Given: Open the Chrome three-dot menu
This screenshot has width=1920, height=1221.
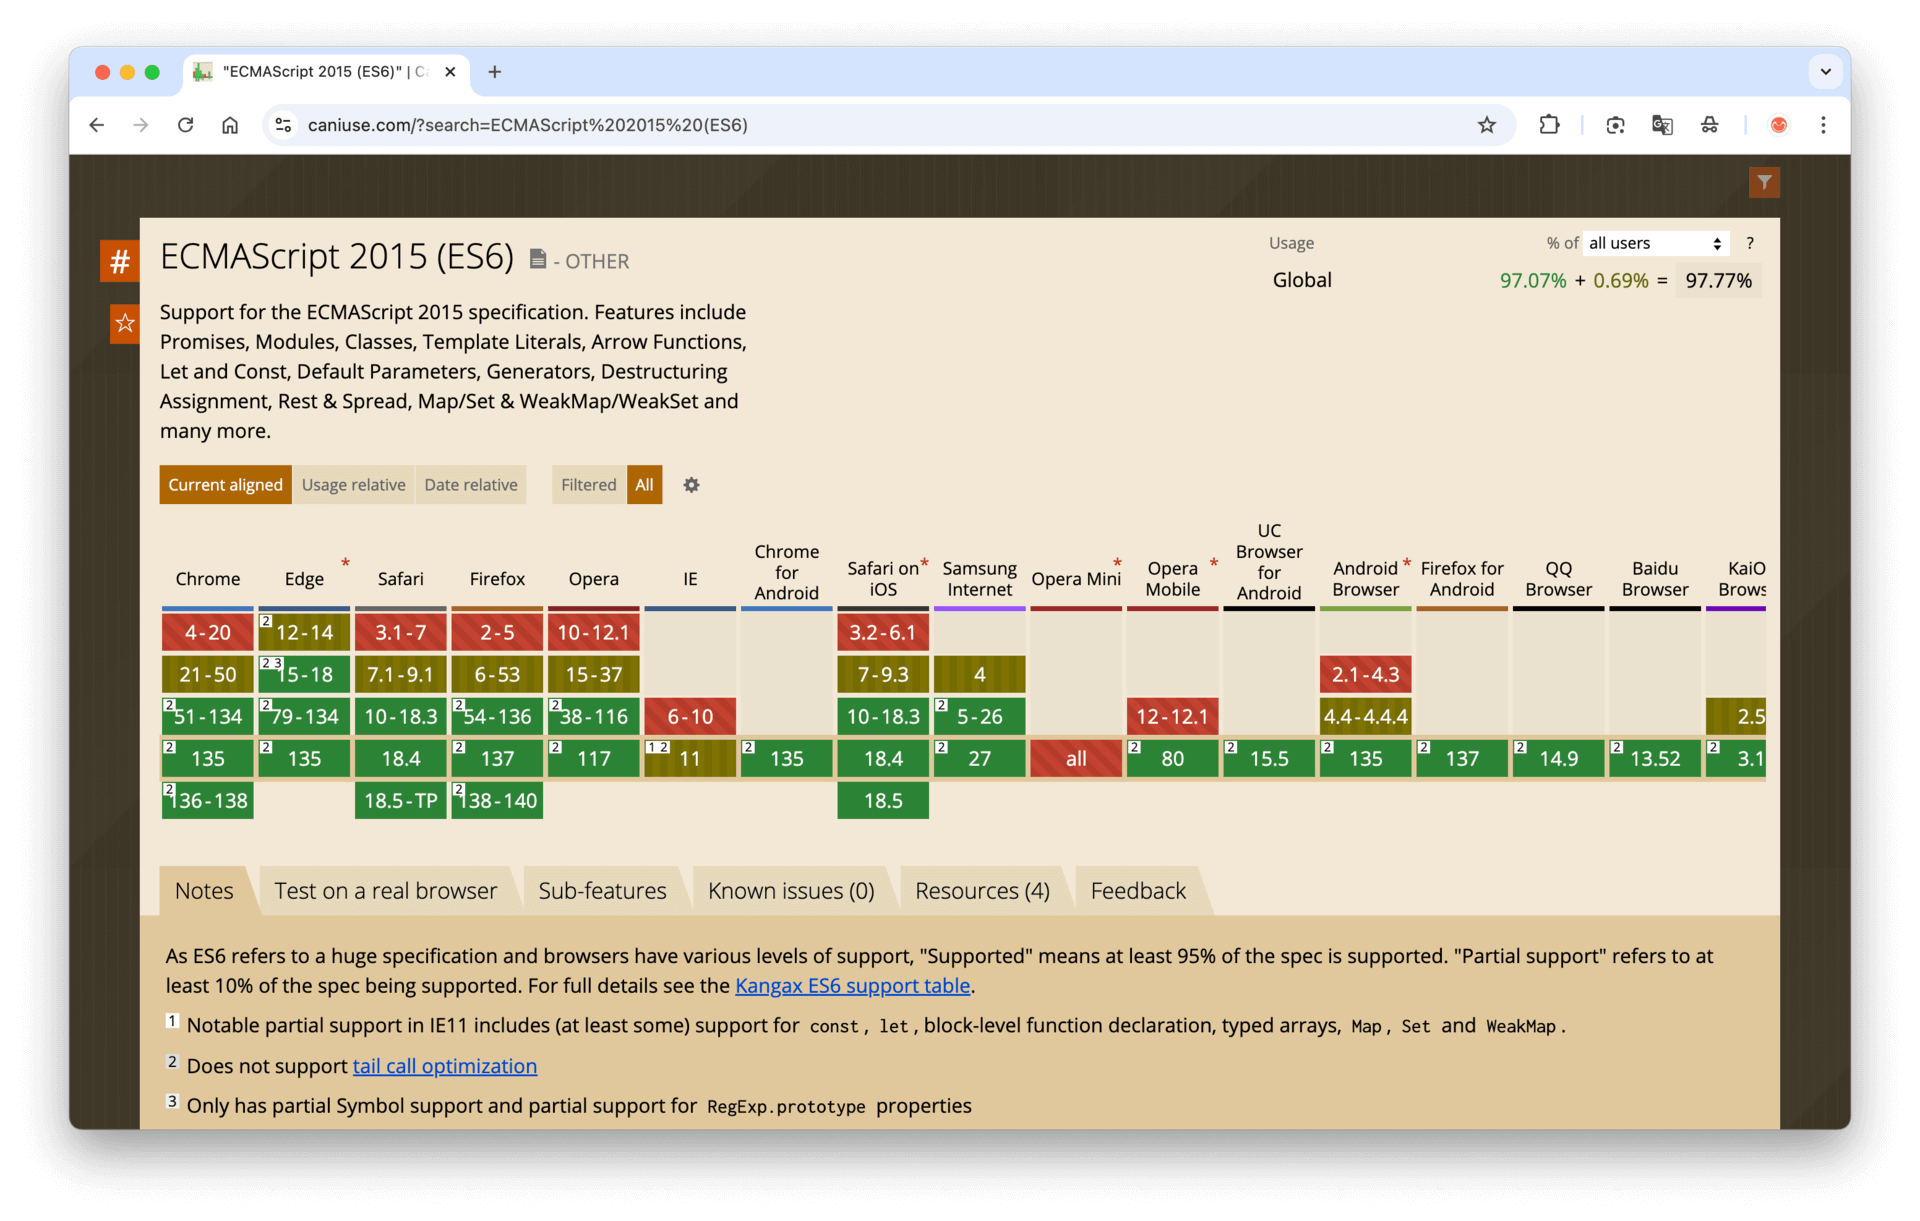Looking at the screenshot, I should coord(1823,125).
